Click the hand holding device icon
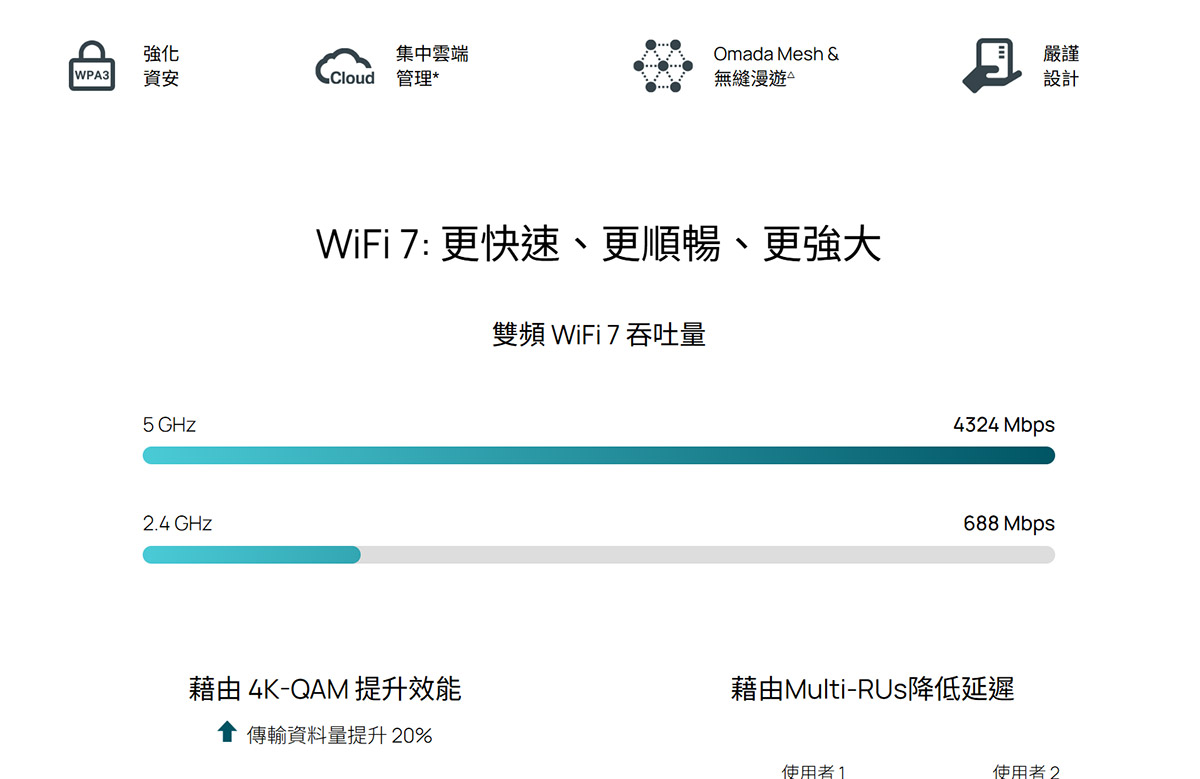The height and width of the screenshot is (779, 1200). 992,66
